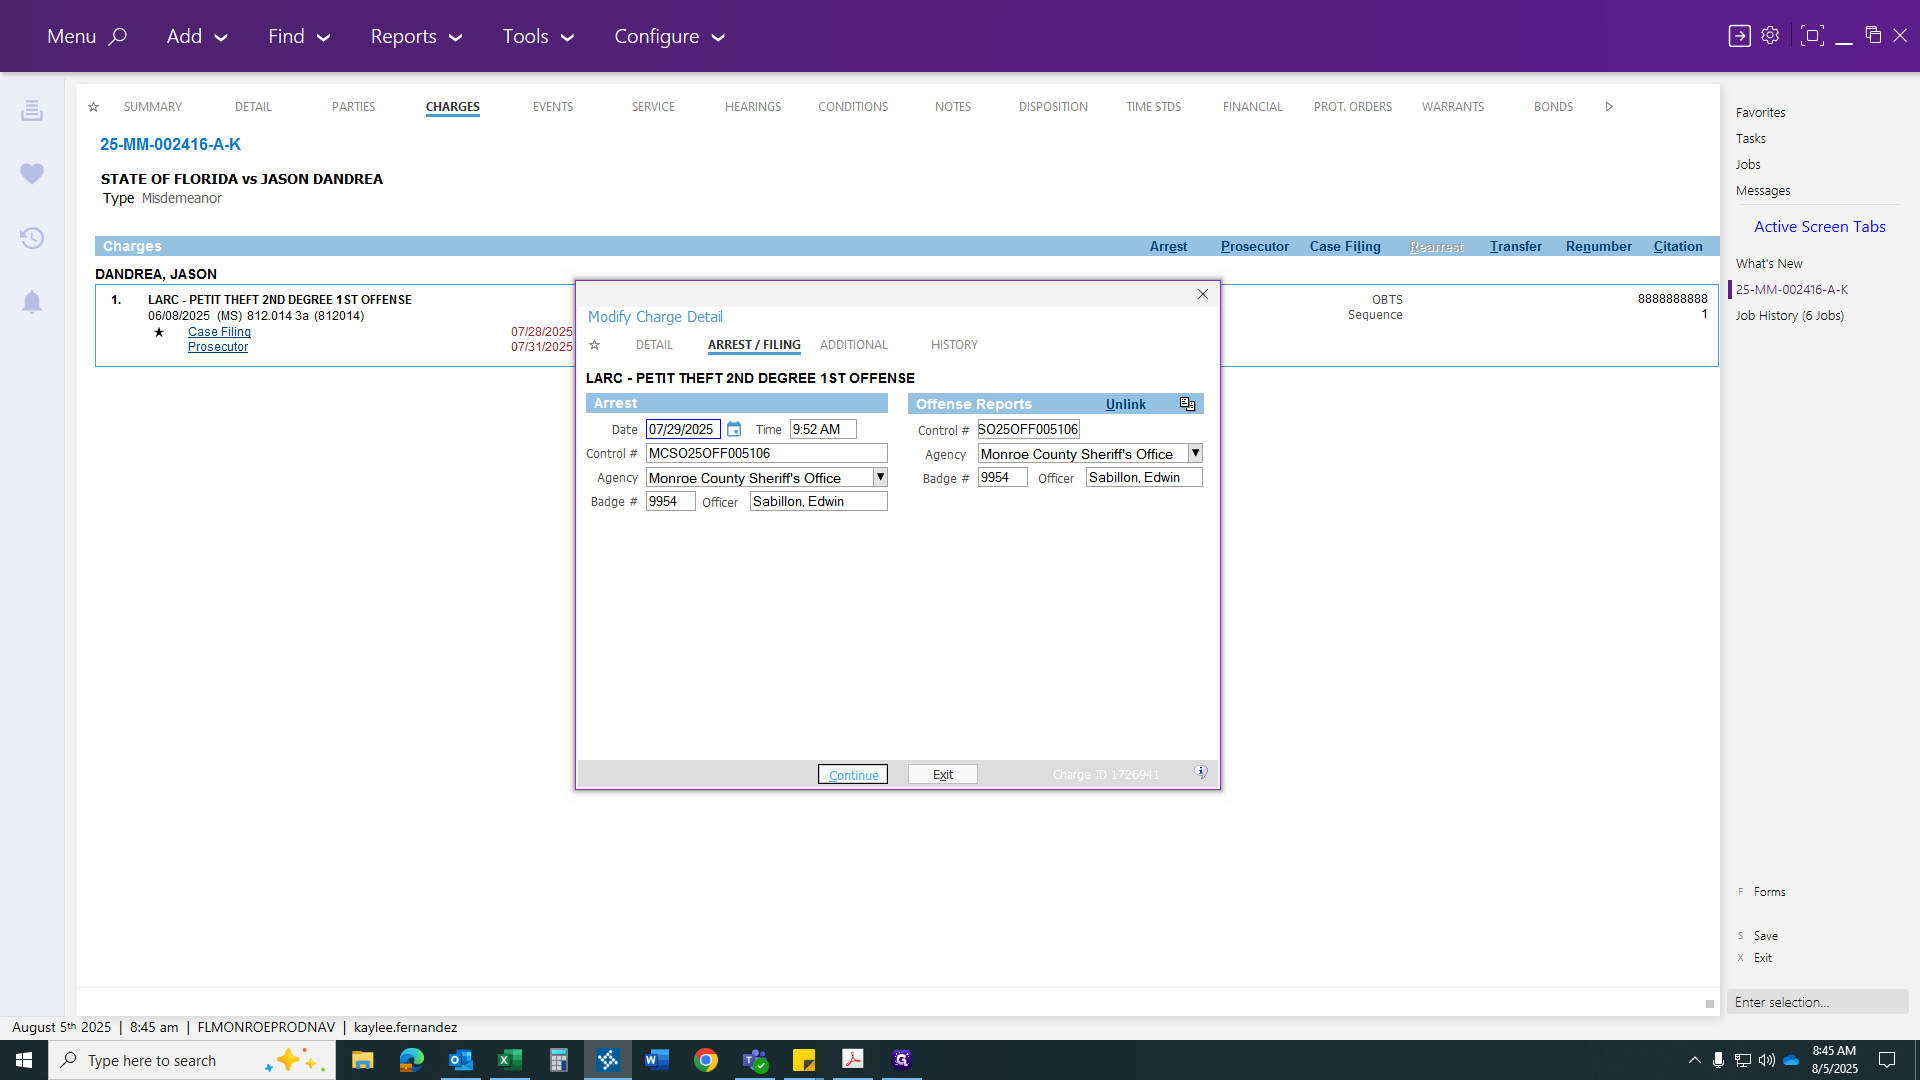Expand the Reports menu

click(x=416, y=37)
